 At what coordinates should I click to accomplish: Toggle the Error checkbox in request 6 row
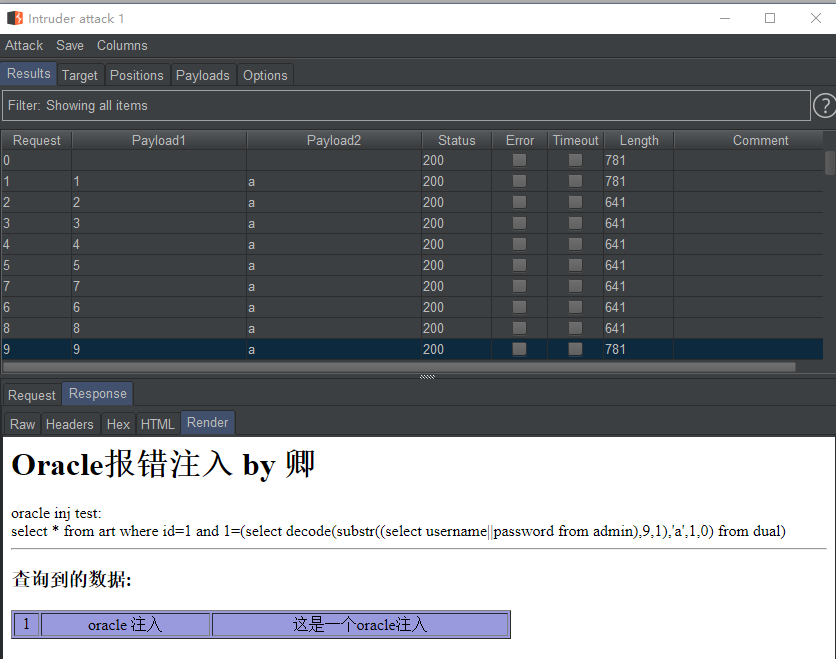519,307
